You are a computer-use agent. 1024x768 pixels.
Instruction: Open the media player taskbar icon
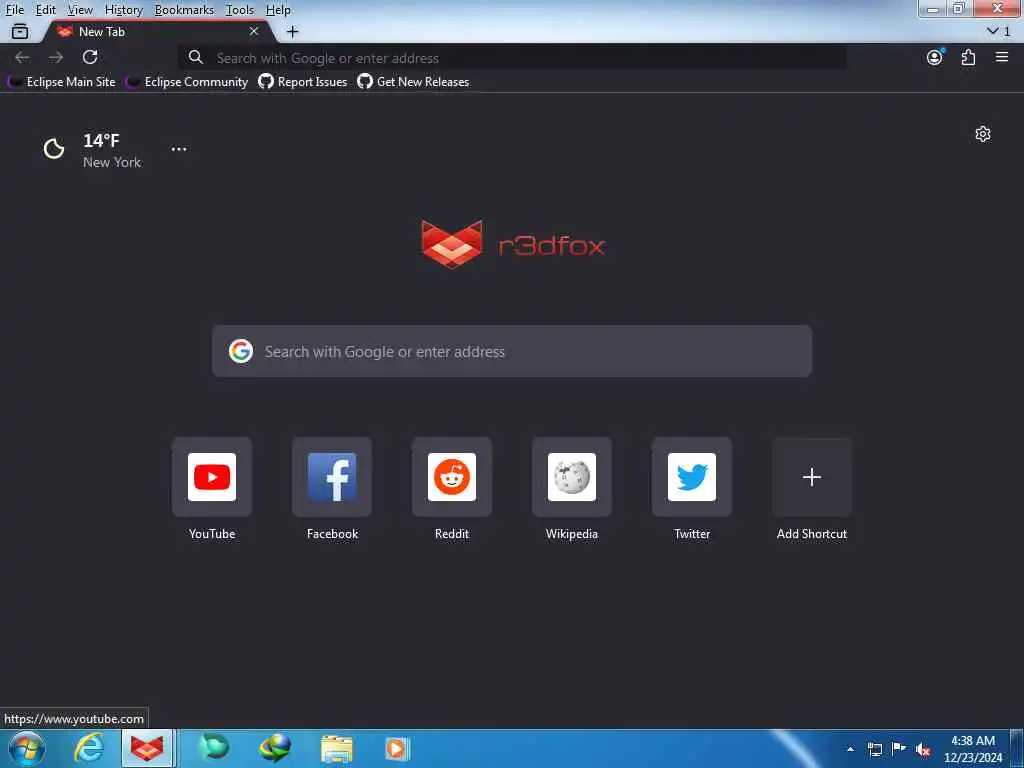(x=397, y=749)
